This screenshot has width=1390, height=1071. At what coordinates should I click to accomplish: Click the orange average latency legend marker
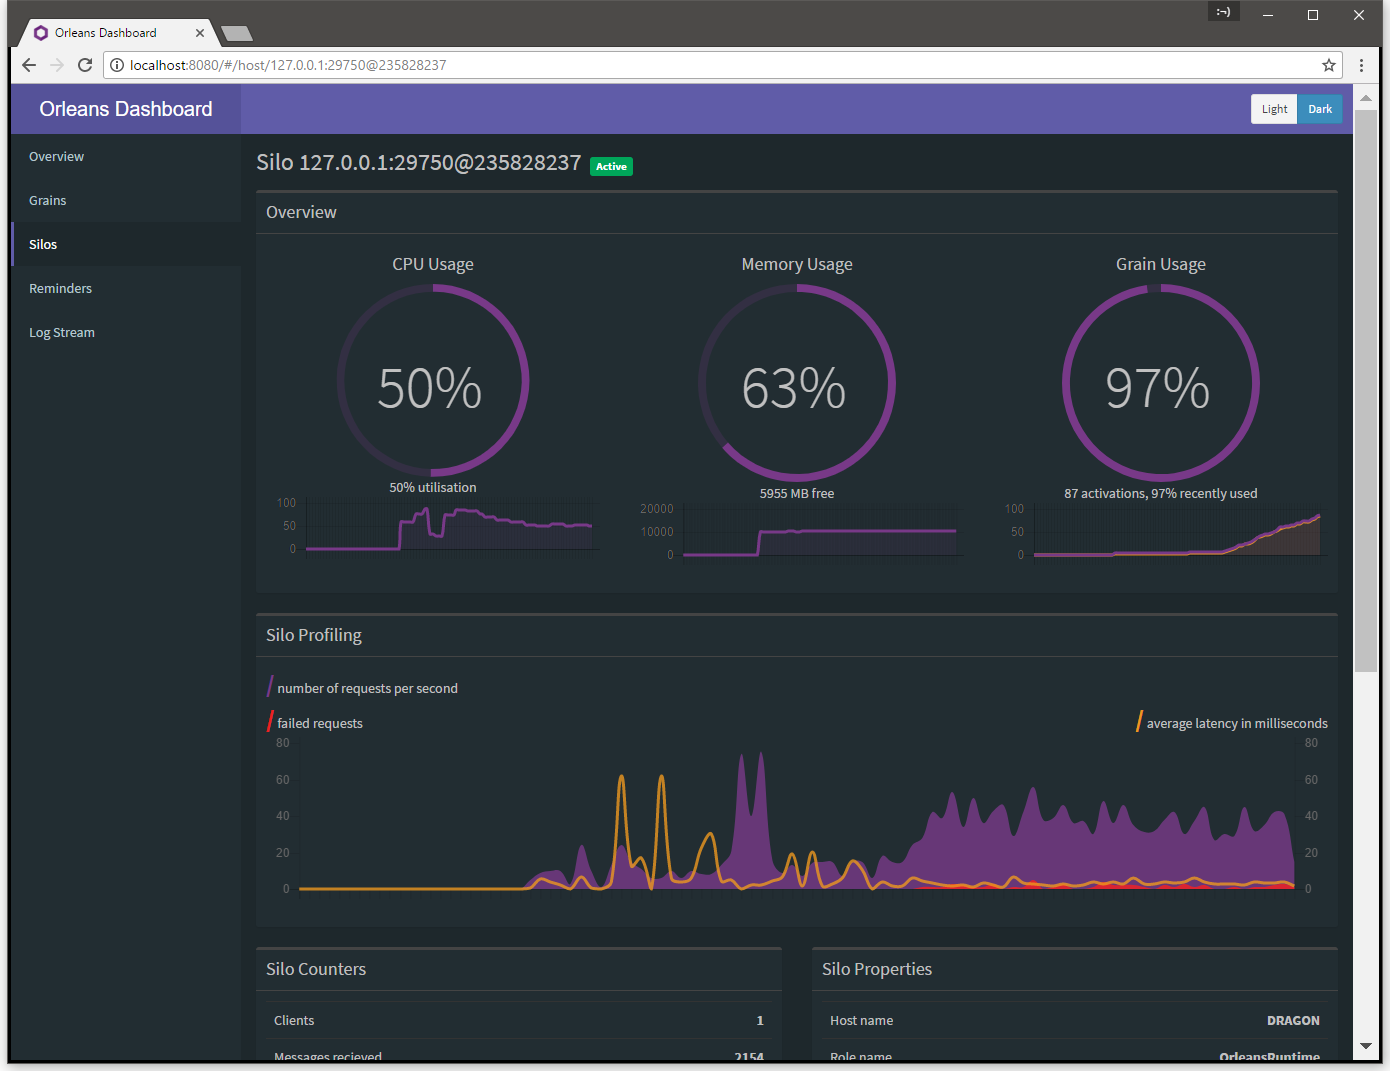(1139, 722)
